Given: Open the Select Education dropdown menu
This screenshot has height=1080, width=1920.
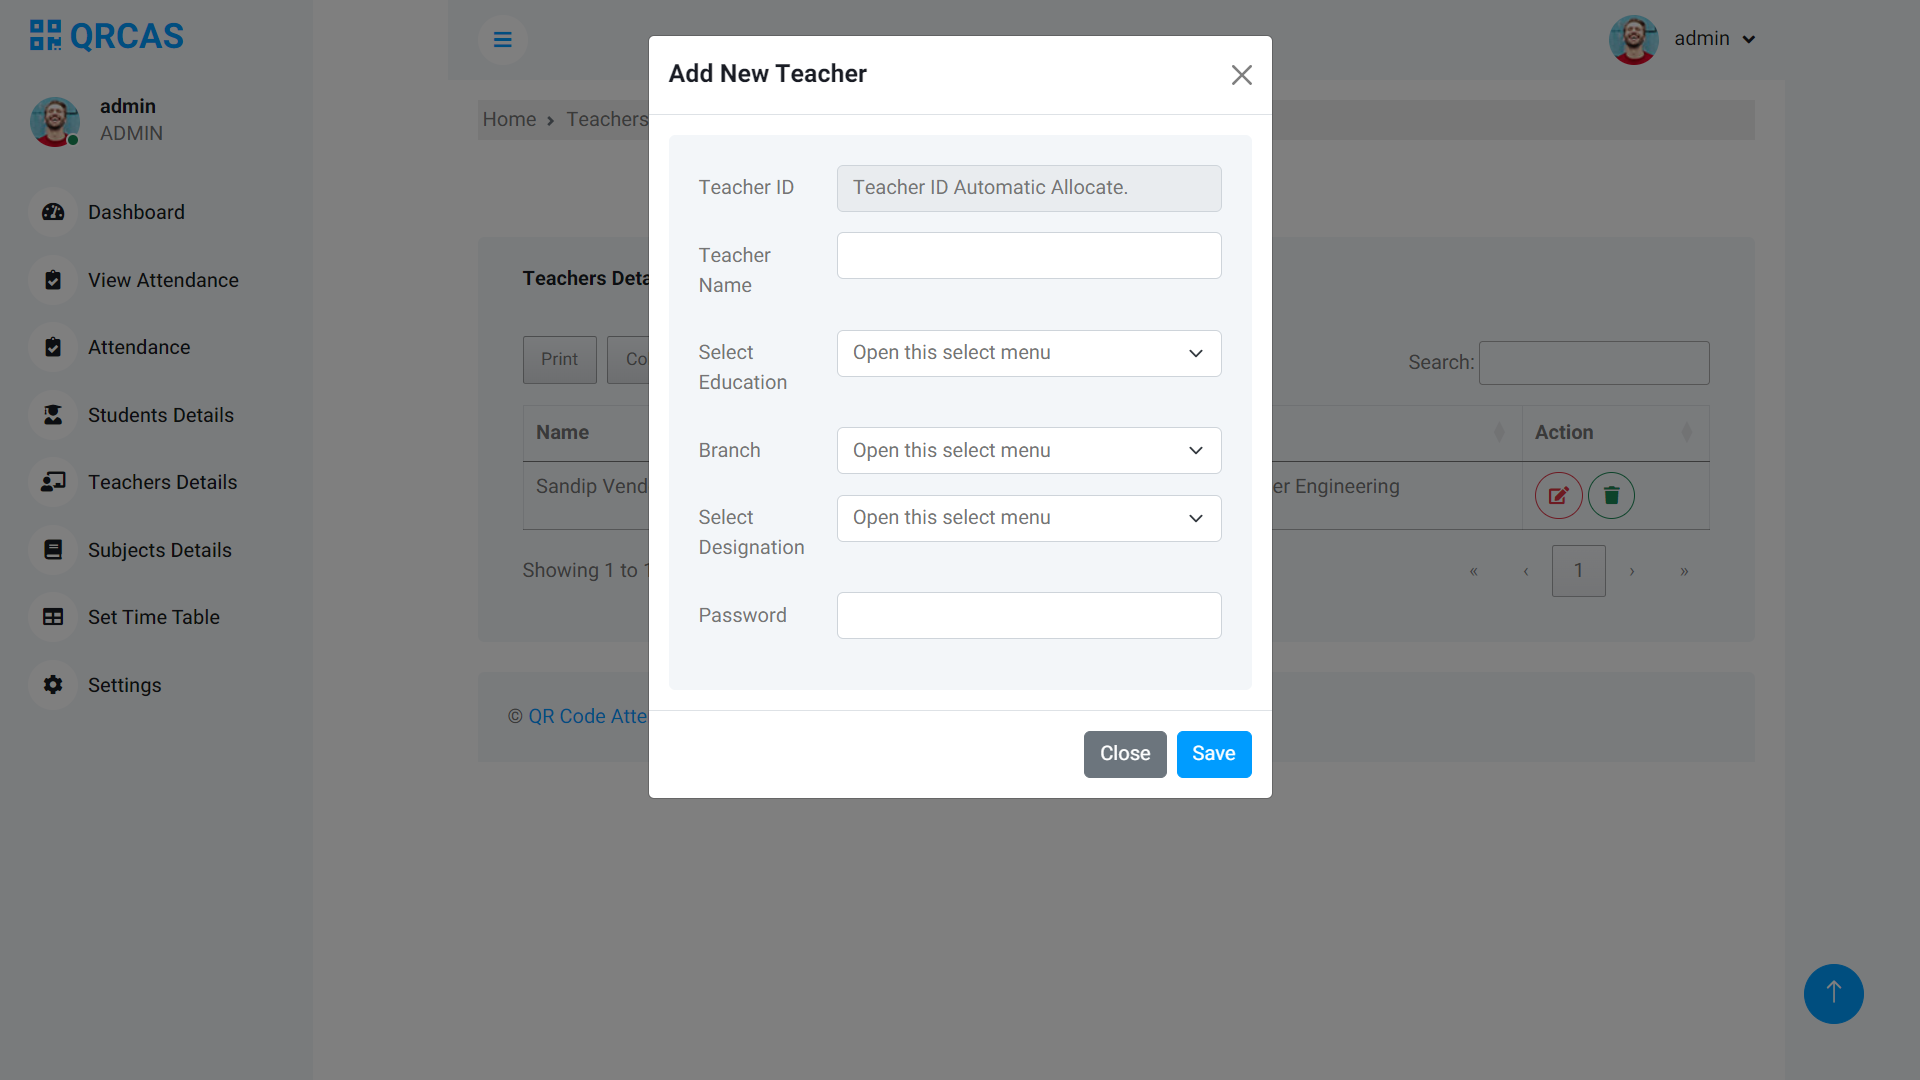Looking at the screenshot, I should [x=1028, y=353].
